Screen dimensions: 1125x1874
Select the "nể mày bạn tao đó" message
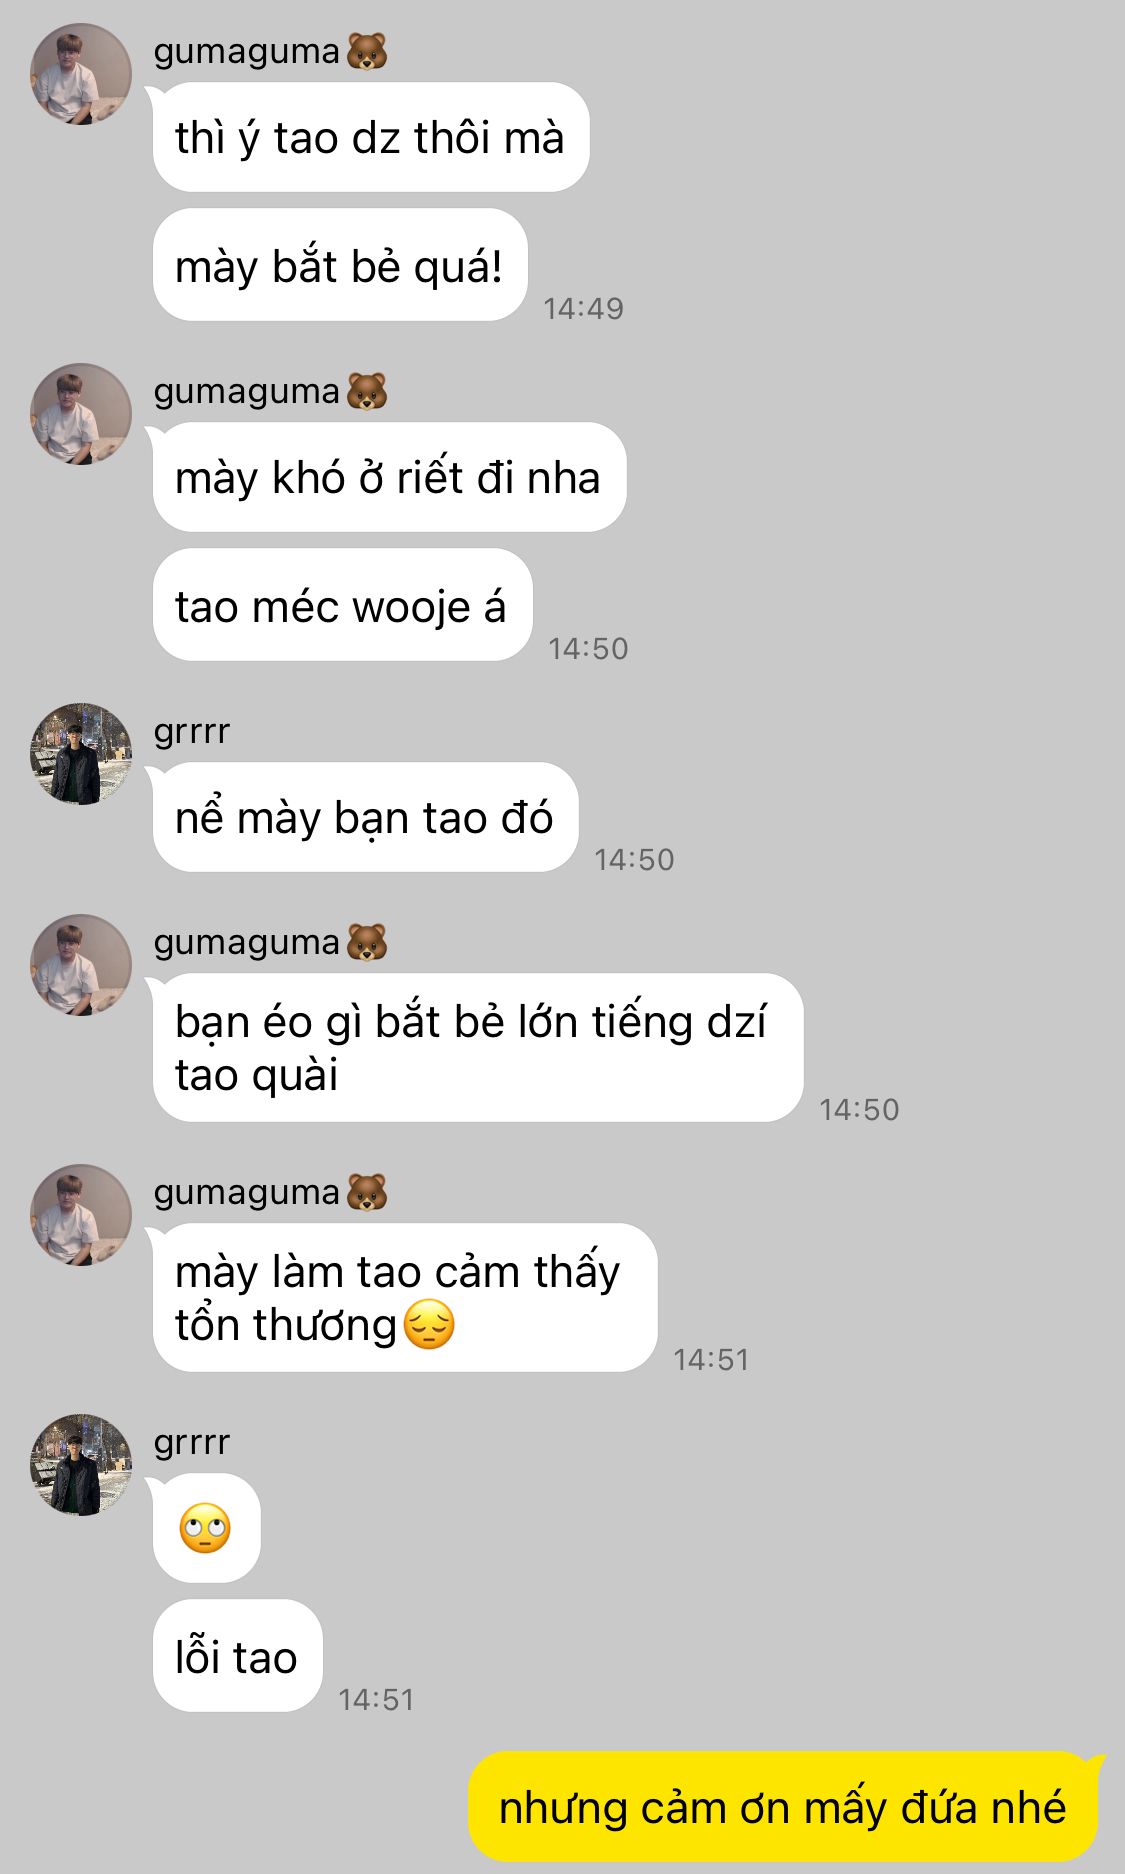coord(365,817)
